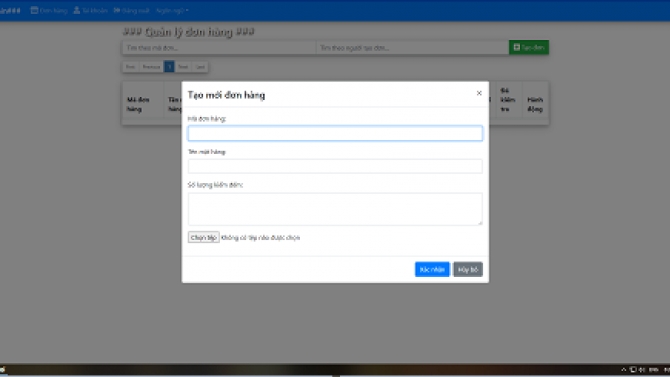Focus the Mã đơn hàng input field

(x=335, y=133)
